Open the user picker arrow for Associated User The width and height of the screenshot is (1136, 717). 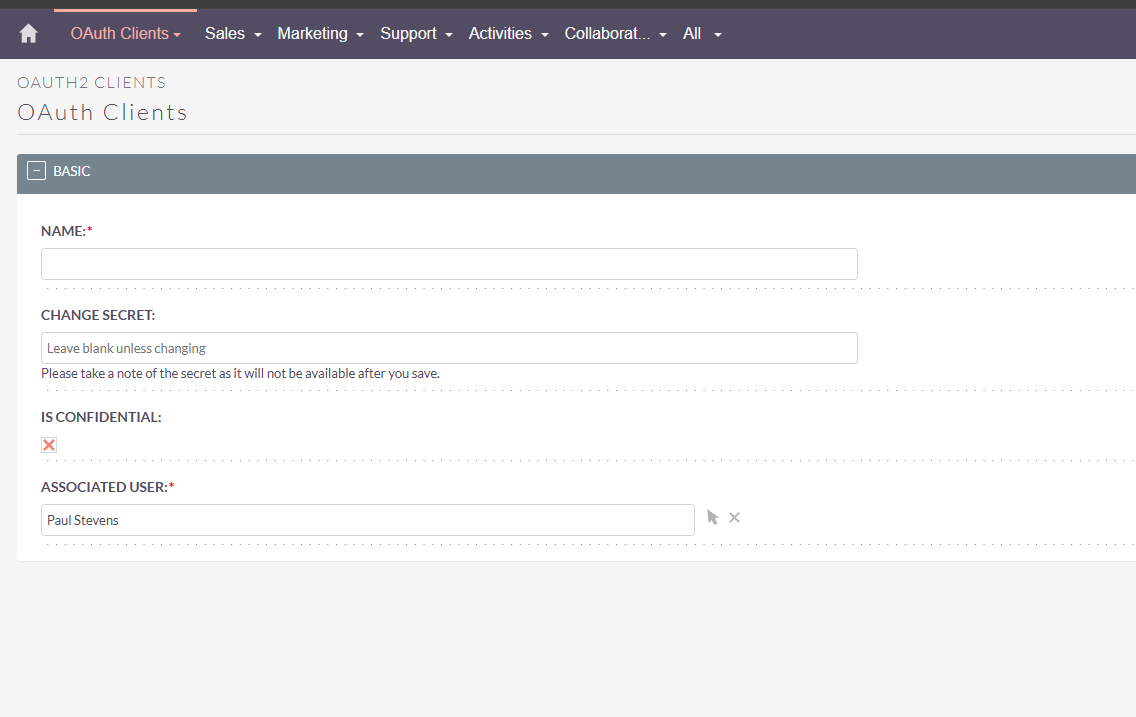coord(712,517)
